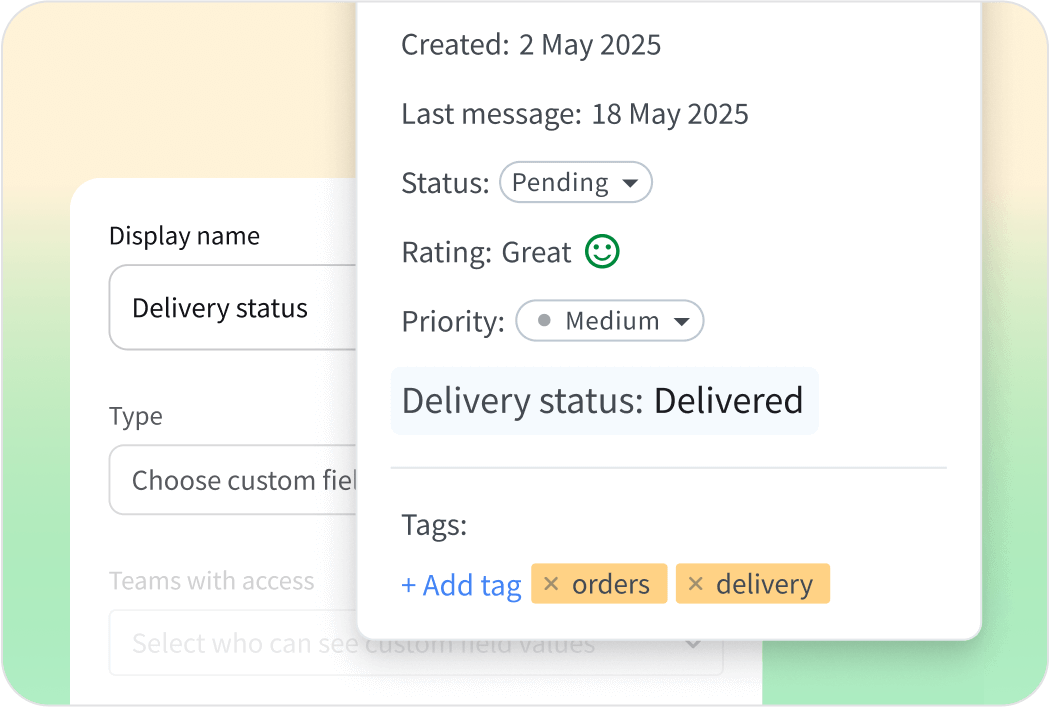Image resolution: width=1049 pixels, height=707 pixels.
Task: Click the + Add tag link
Action: (x=461, y=584)
